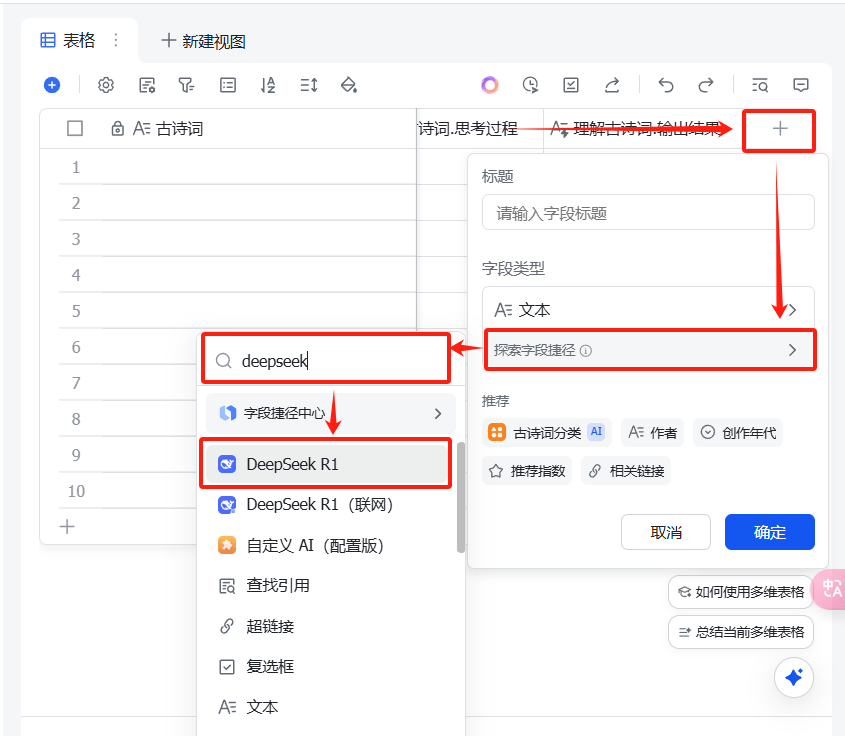Adjust row height icon

[x=309, y=85]
